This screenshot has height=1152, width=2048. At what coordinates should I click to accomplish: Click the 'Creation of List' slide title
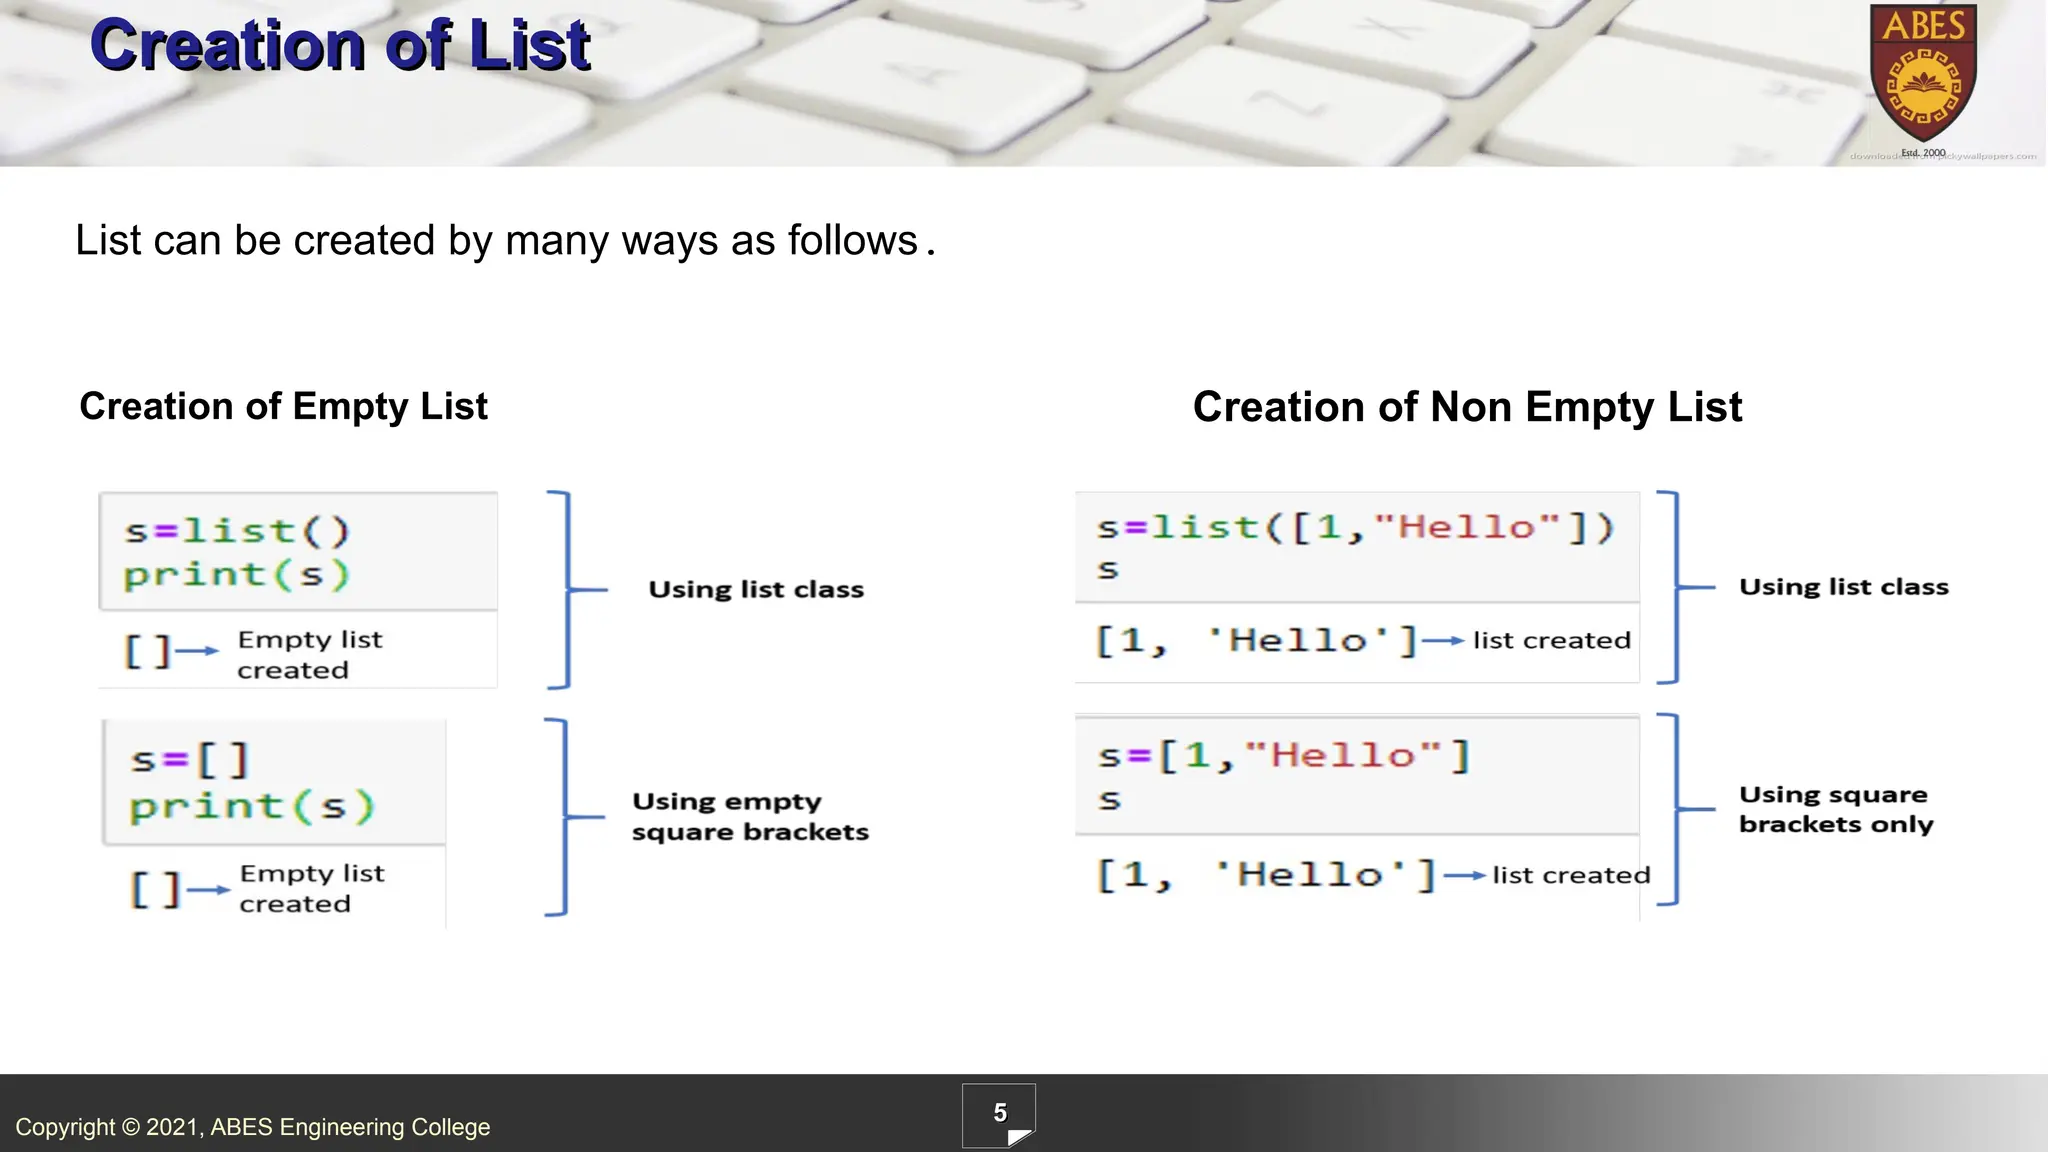point(340,45)
